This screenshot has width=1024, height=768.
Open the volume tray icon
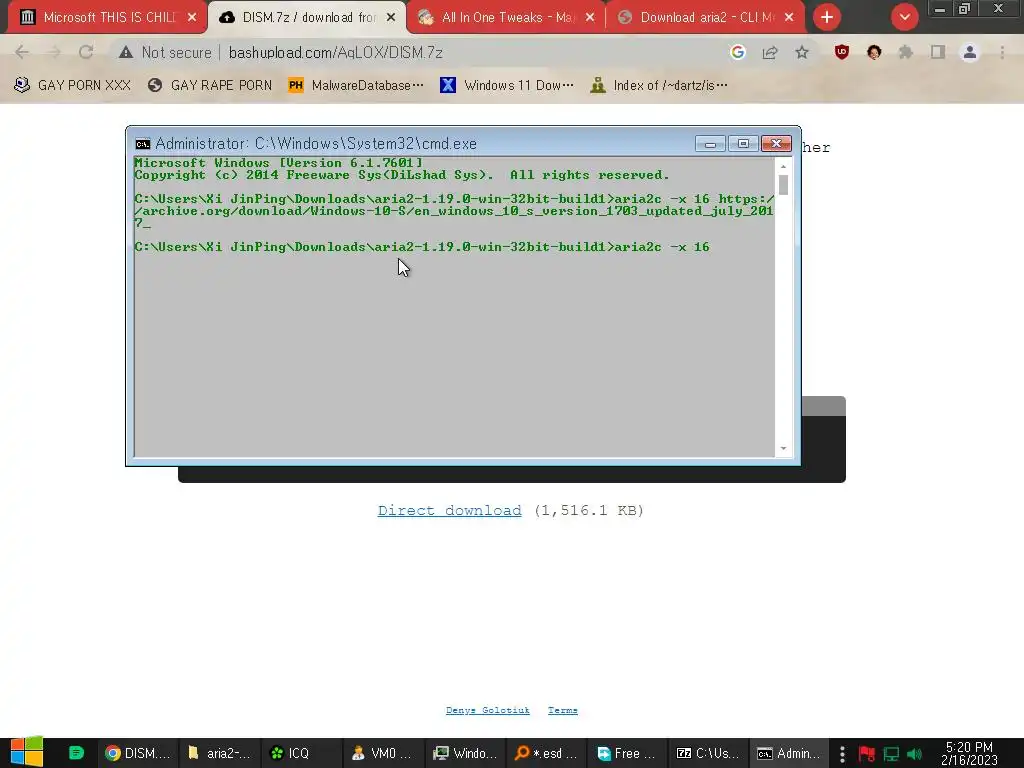(x=914, y=754)
